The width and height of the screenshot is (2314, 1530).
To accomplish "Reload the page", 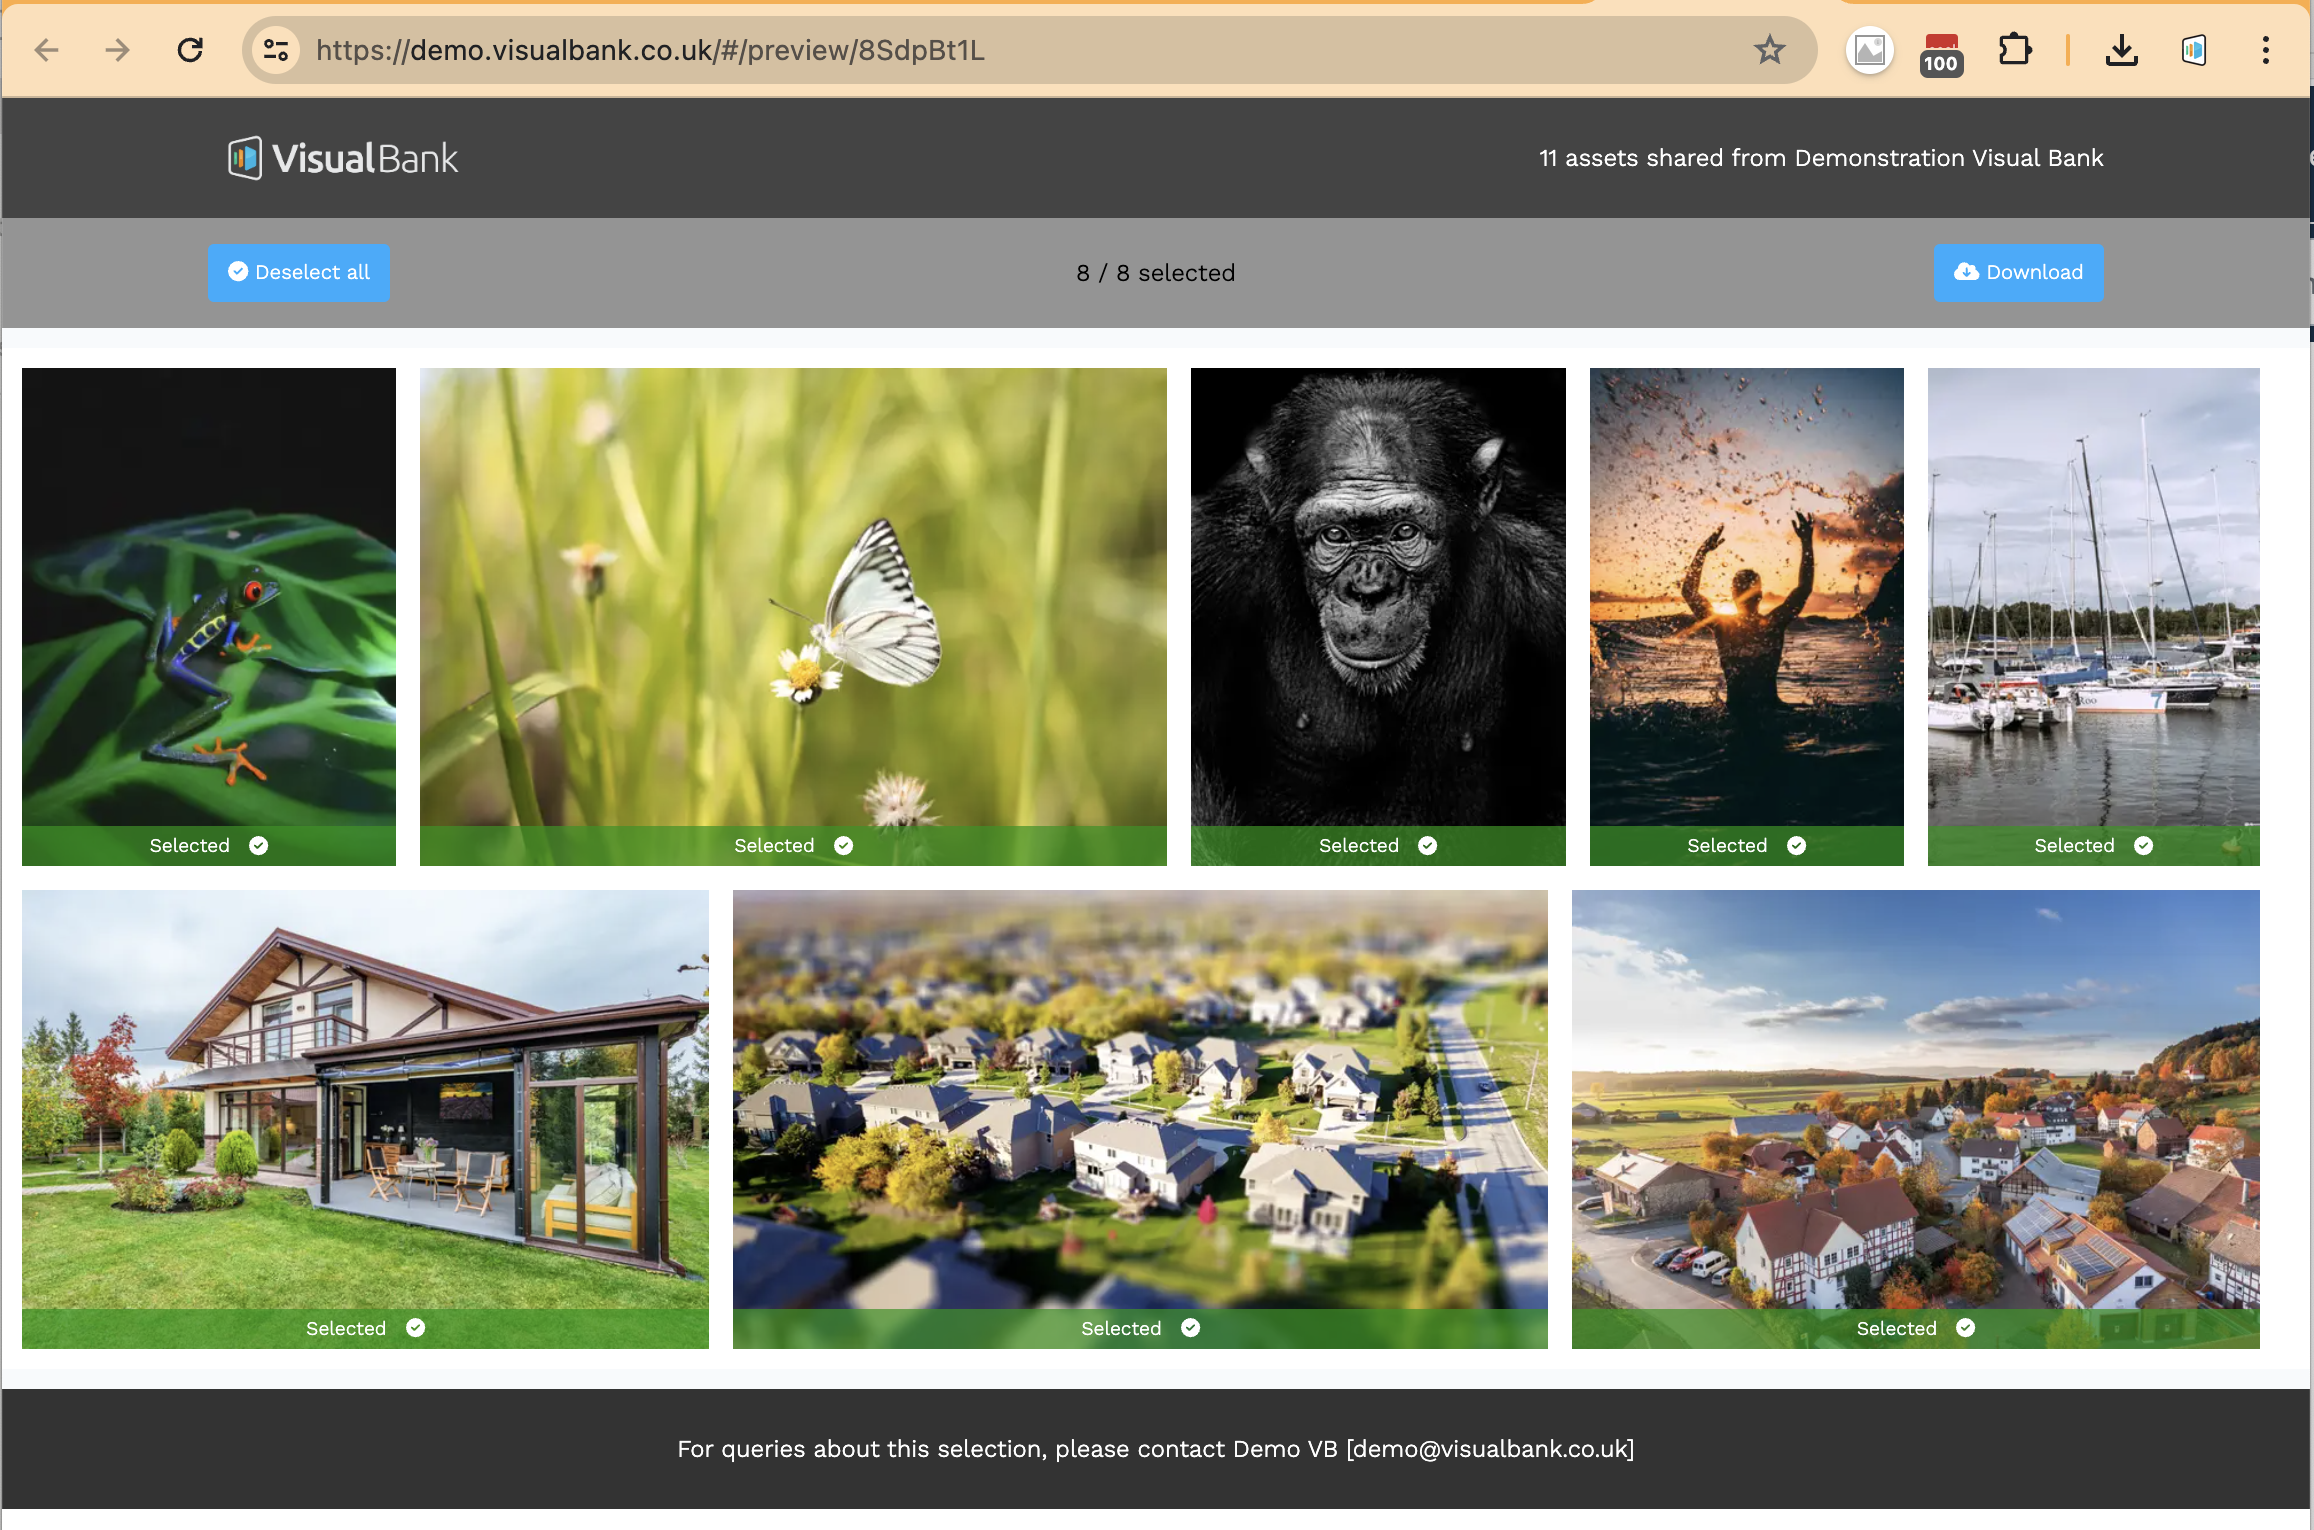I will point(190,50).
